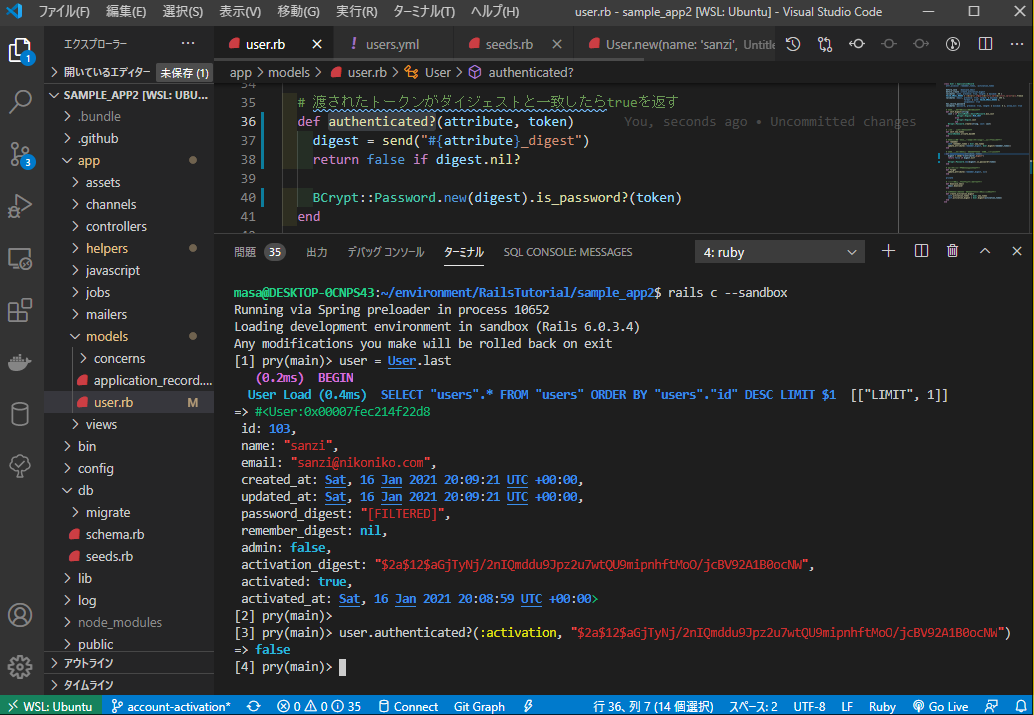
Task: Maximize the panel with the up chevron
Action: tap(984, 252)
